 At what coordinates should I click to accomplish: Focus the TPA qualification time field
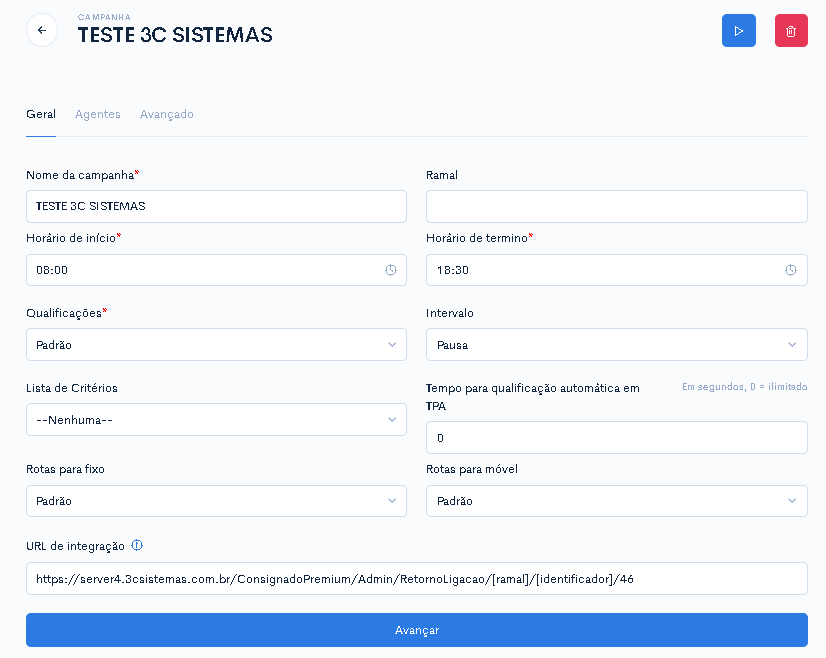pos(616,438)
